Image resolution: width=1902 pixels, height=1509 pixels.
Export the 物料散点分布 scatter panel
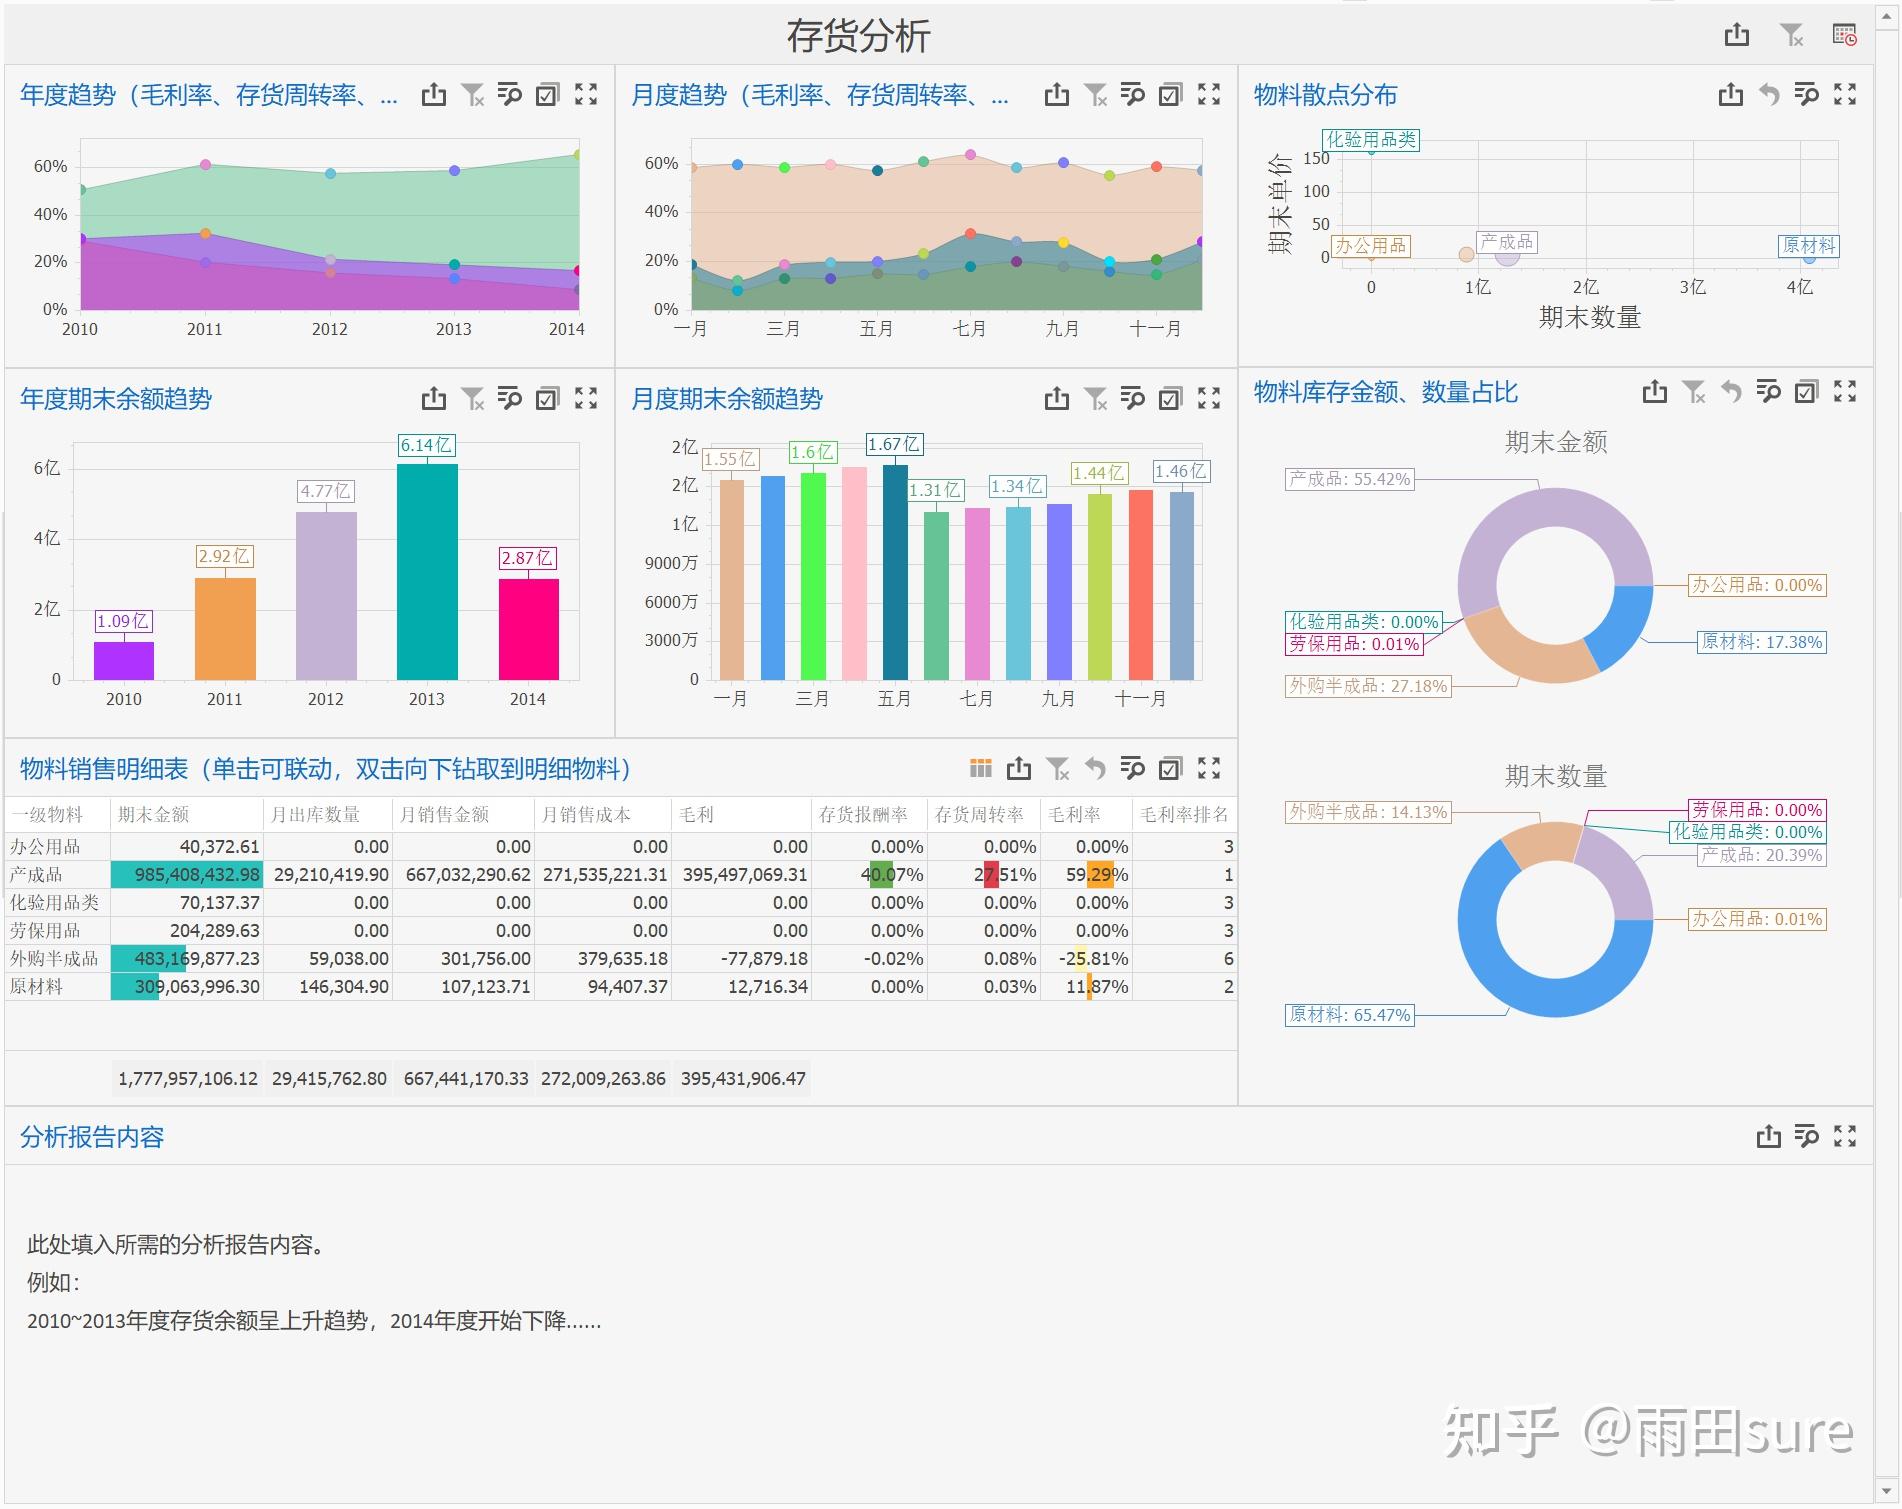[x=1731, y=95]
